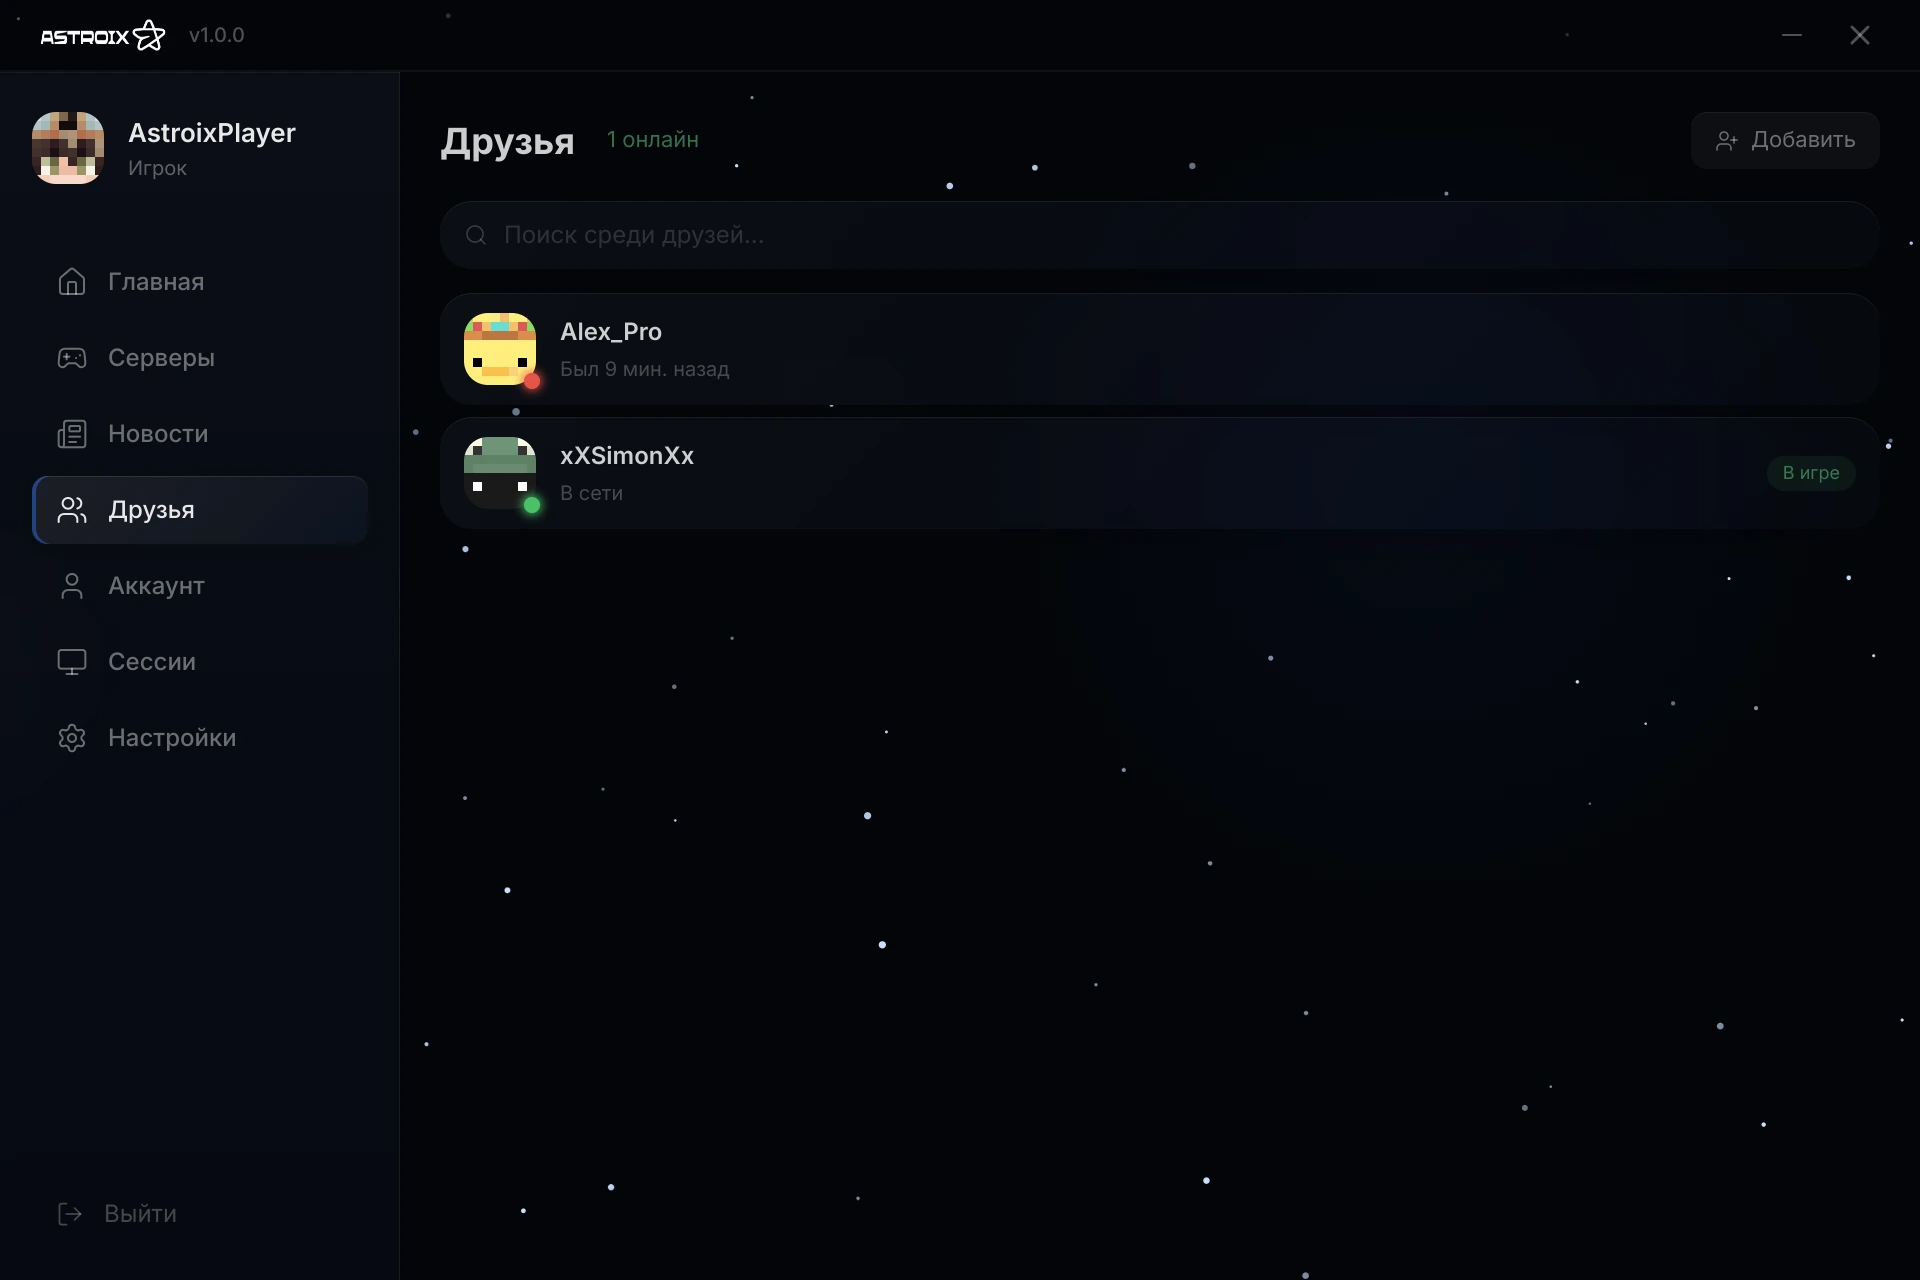Open the Главная home icon
This screenshot has height=1280, width=1920.
pyautogui.click(x=72, y=282)
